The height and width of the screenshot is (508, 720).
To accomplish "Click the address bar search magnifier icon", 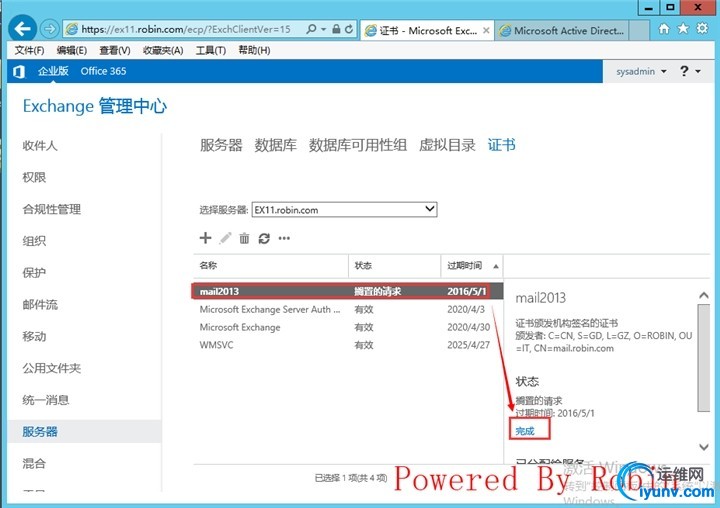I will (x=311, y=29).
